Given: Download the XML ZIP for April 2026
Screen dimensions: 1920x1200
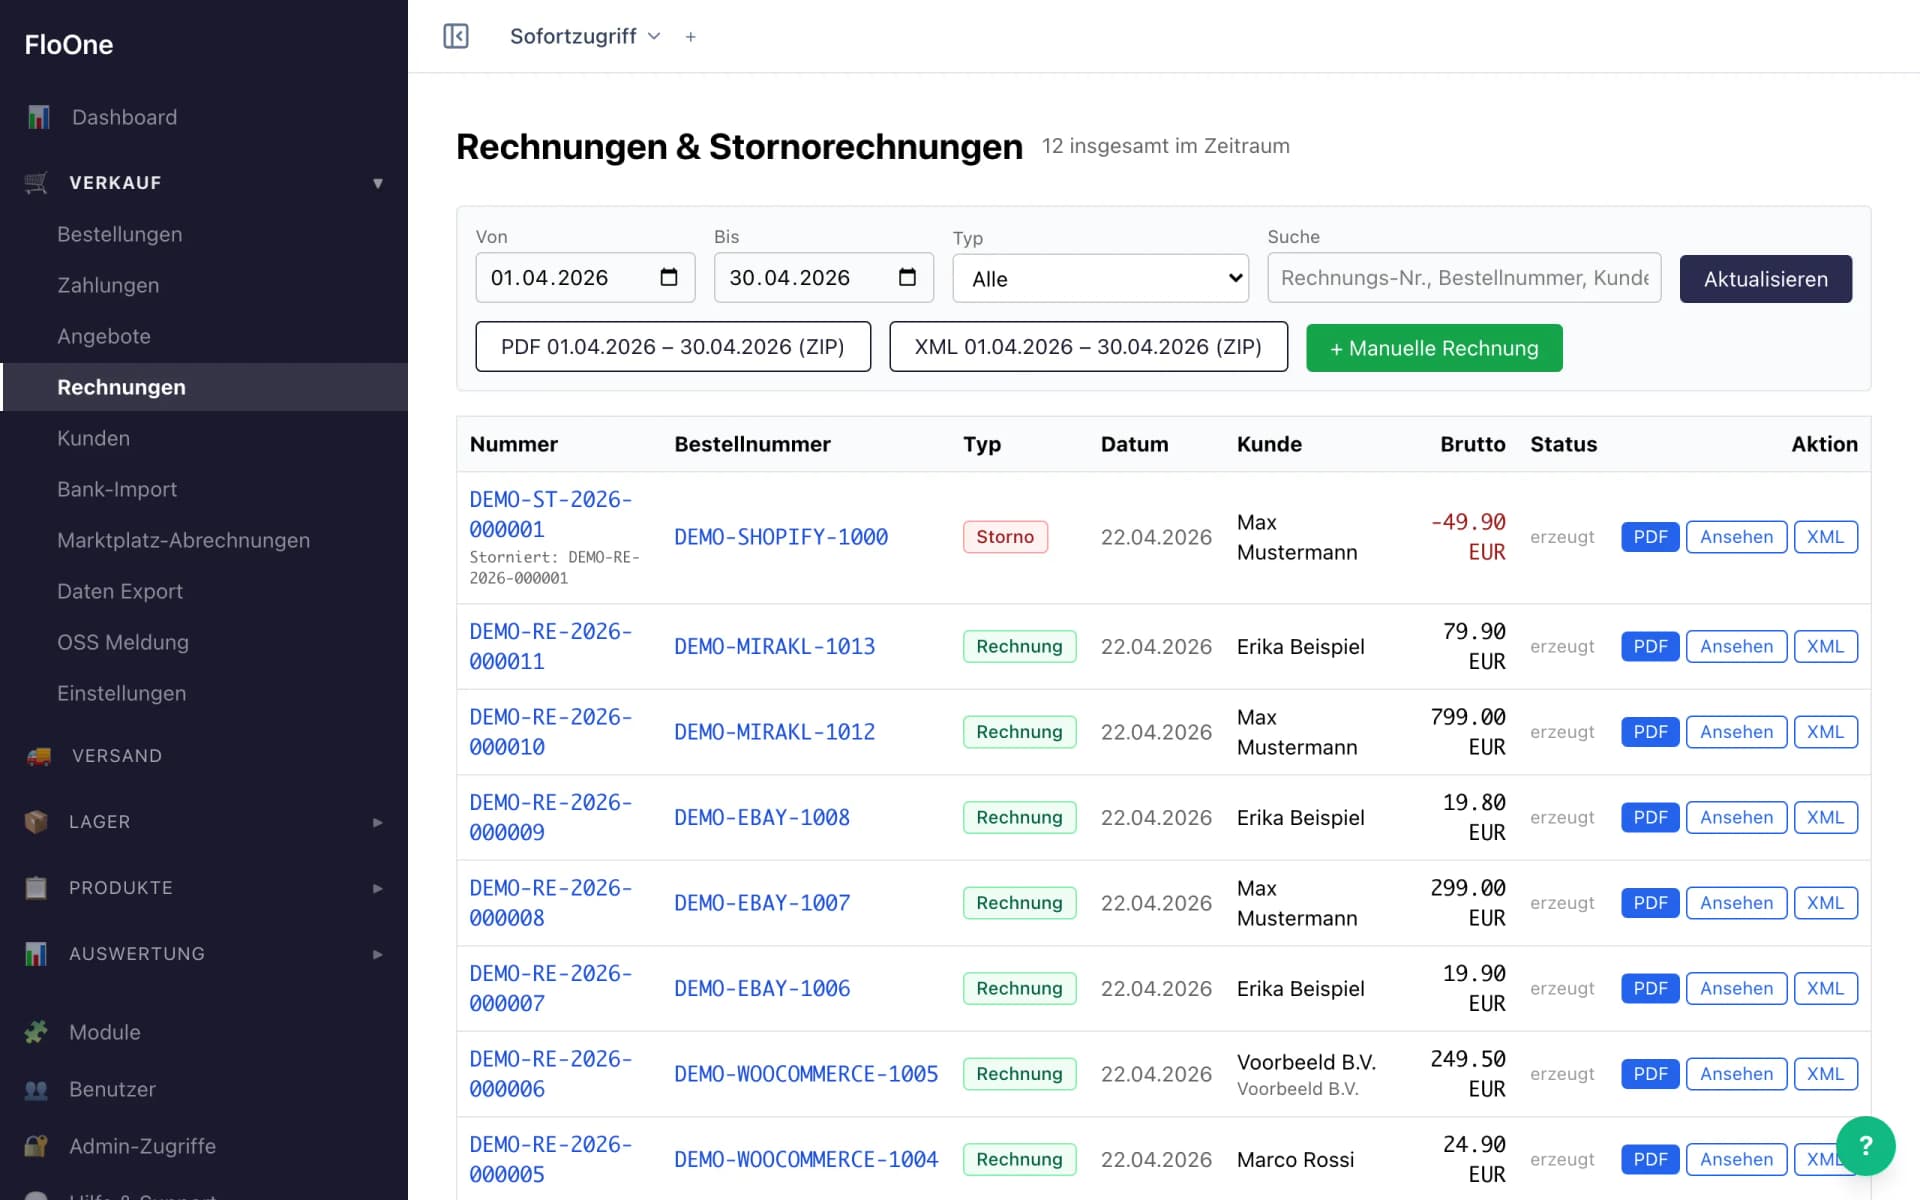Looking at the screenshot, I should (1088, 347).
